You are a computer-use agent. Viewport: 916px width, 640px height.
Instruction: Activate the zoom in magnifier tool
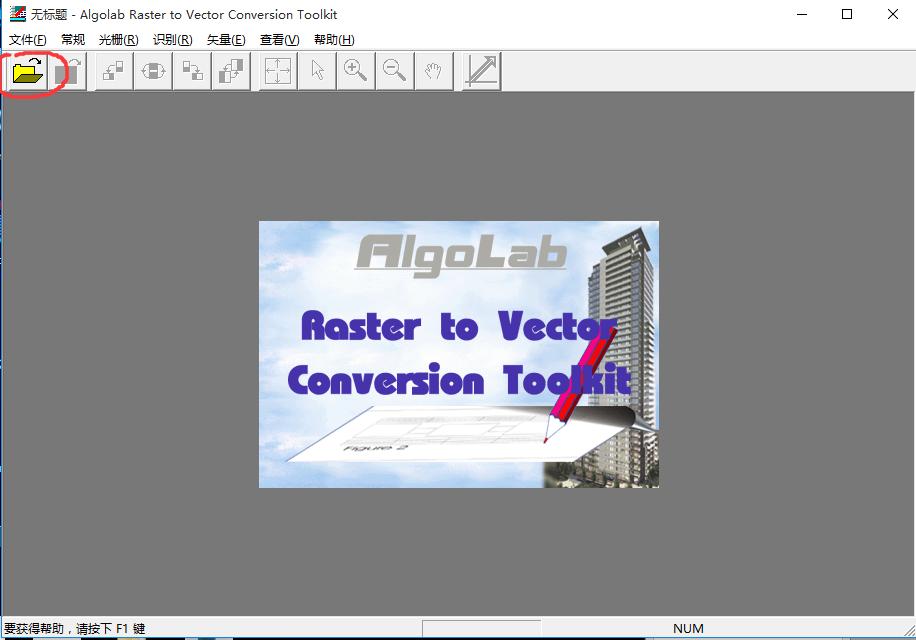[355, 70]
